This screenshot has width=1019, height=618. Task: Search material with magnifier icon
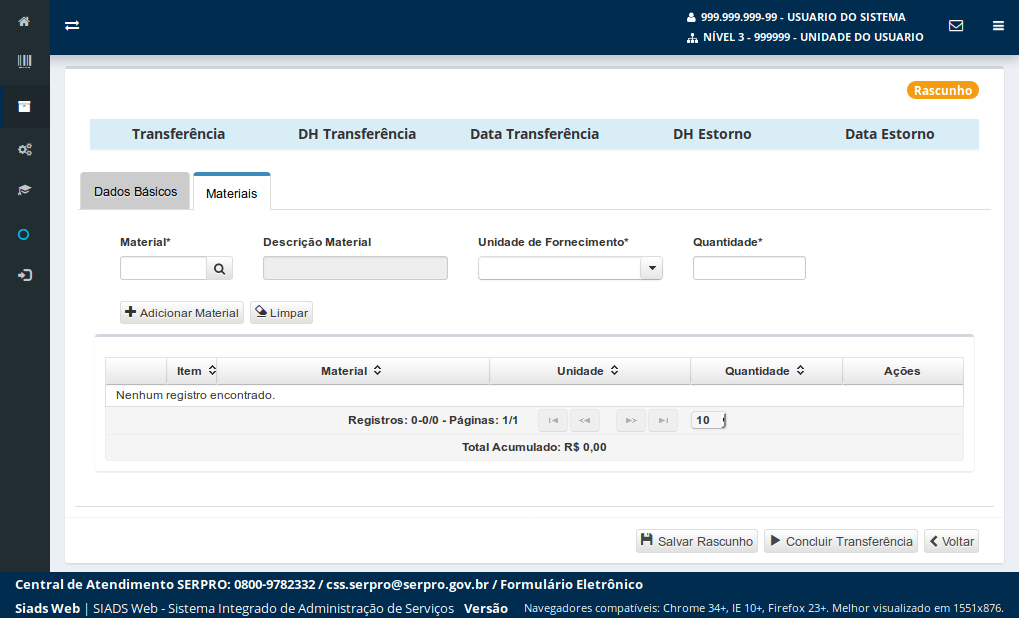pos(220,268)
